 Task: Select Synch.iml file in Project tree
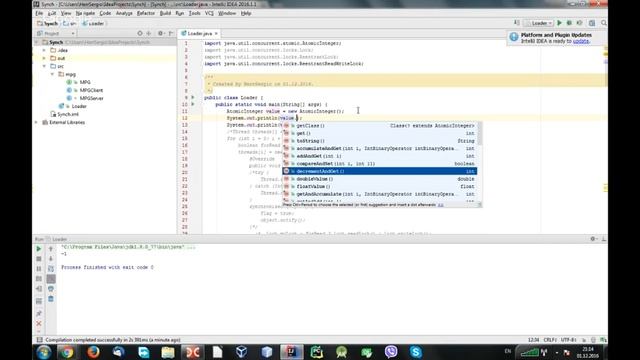(x=64, y=114)
